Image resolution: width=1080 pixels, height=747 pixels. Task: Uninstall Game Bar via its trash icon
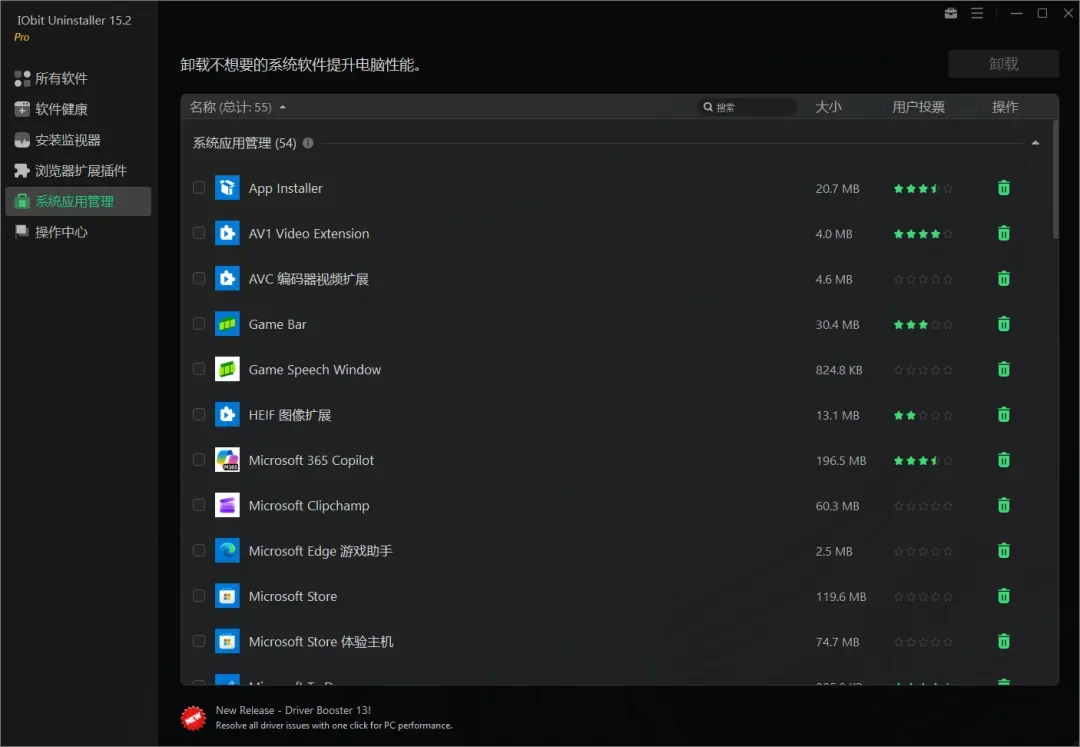pyautogui.click(x=1004, y=324)
